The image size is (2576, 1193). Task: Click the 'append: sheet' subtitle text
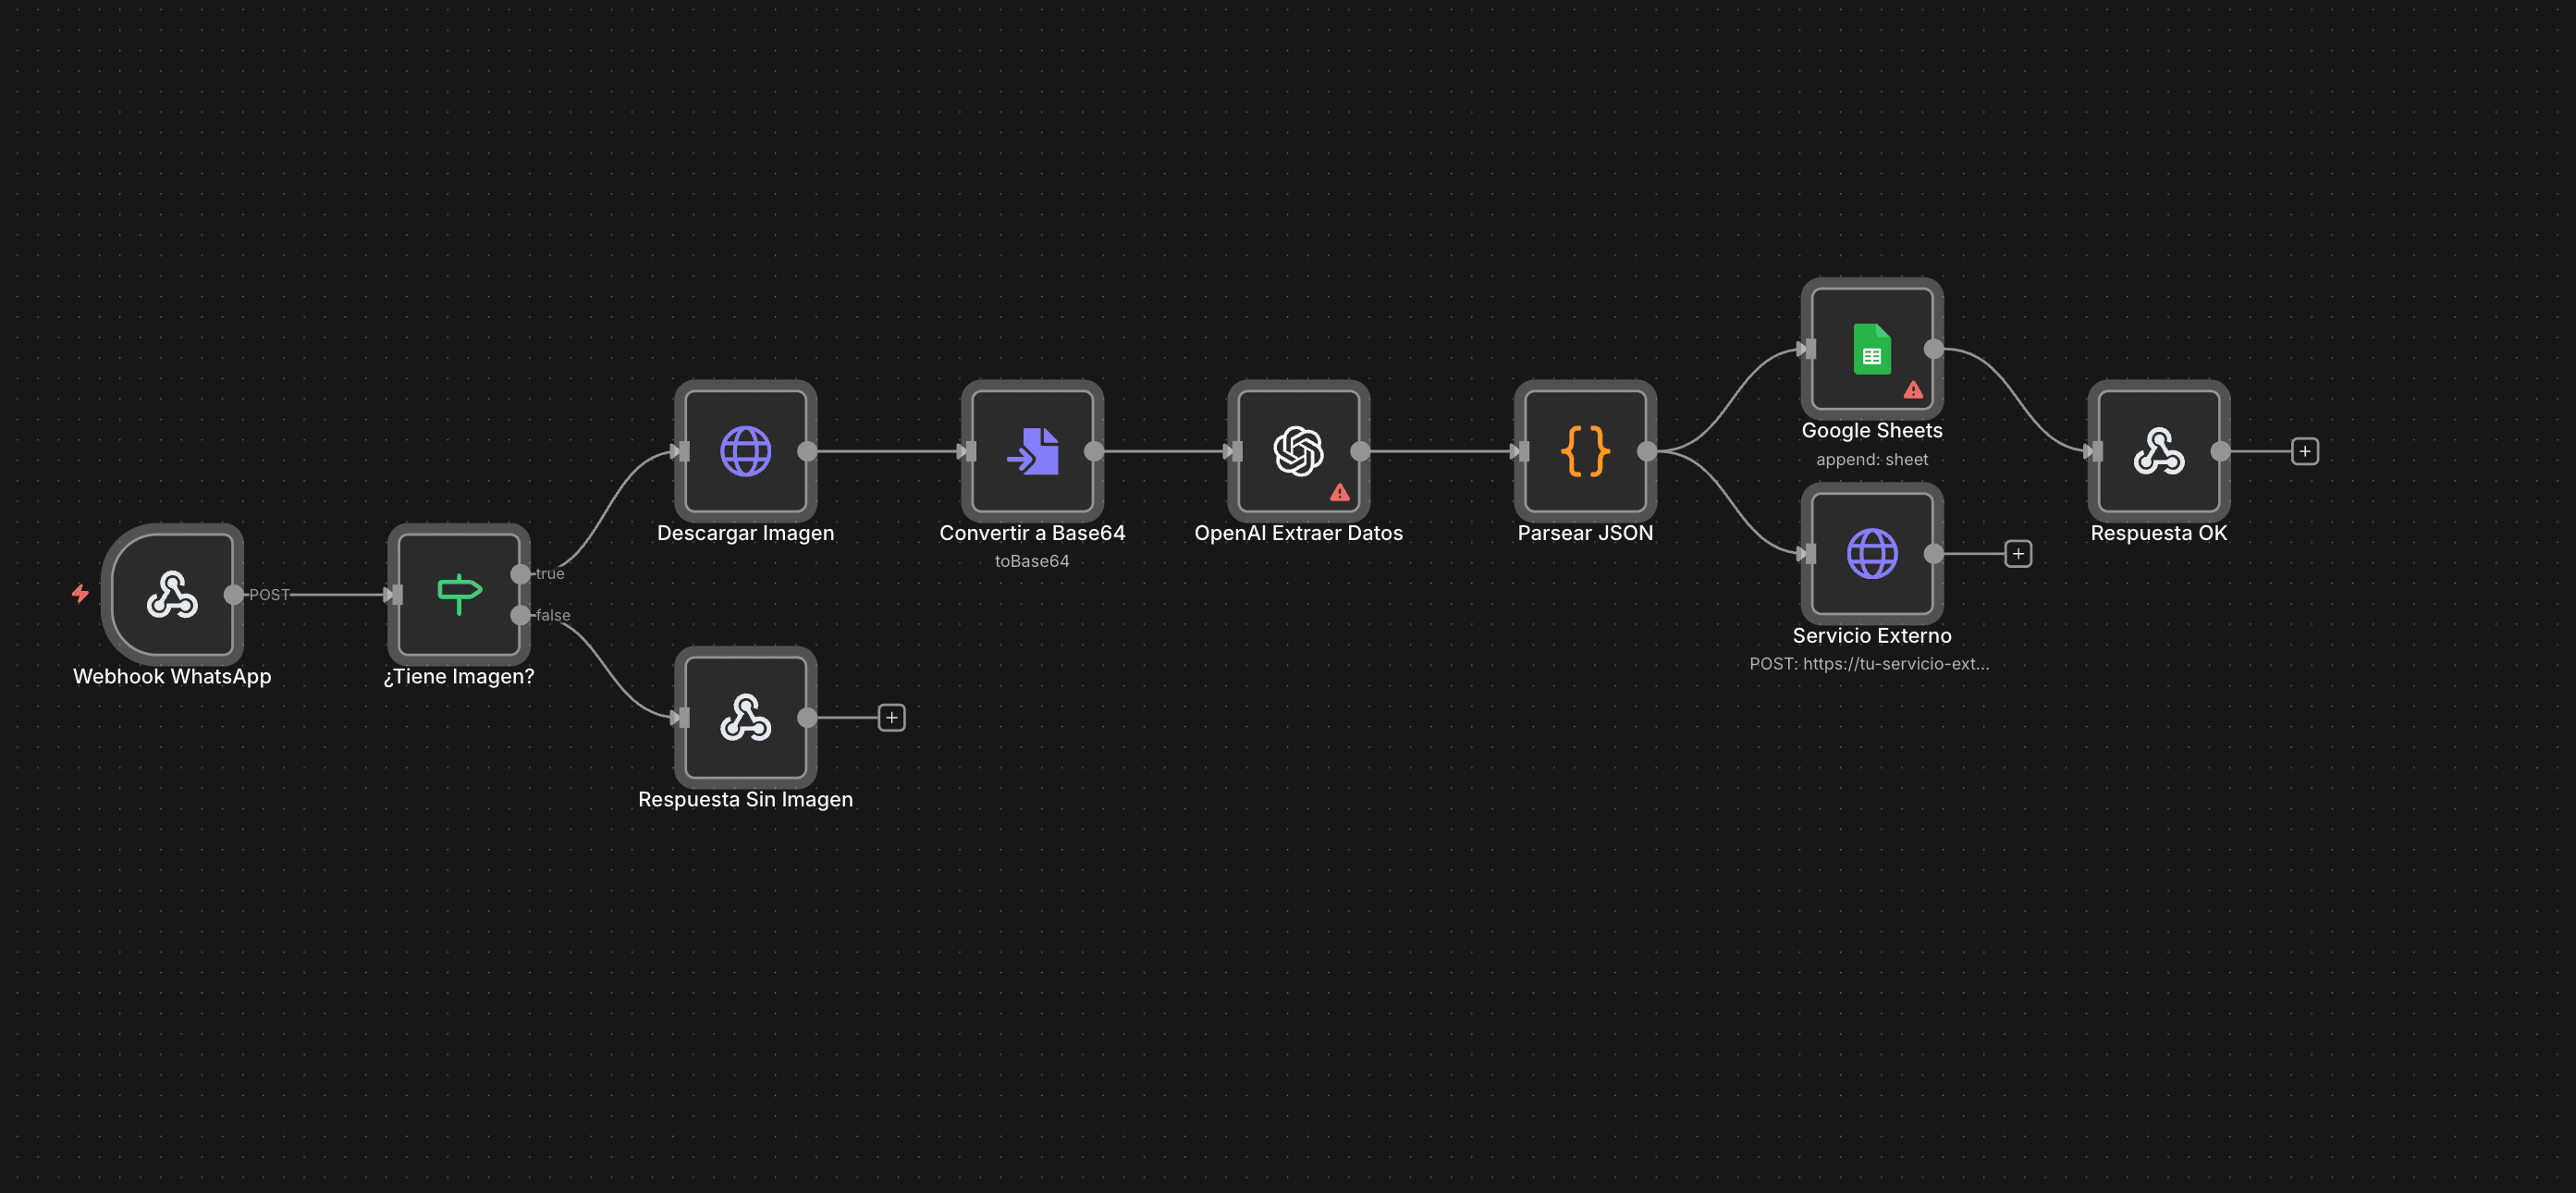(x=1872, y=460)
